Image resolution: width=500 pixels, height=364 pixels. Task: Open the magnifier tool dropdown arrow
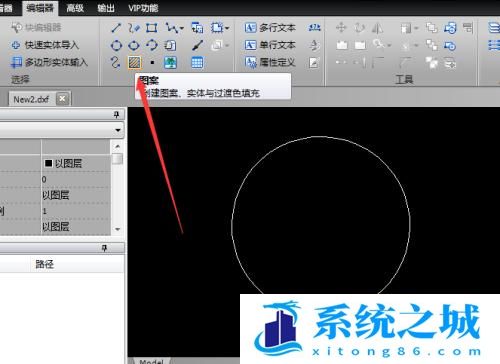tap(389, 45)
